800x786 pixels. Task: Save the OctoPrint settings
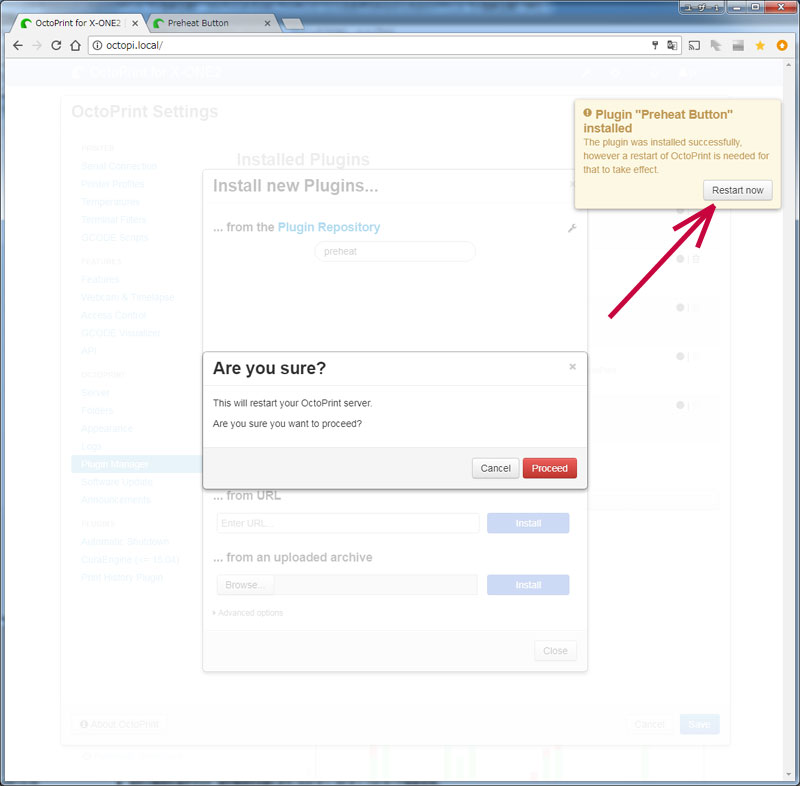(x=699, y=724)
